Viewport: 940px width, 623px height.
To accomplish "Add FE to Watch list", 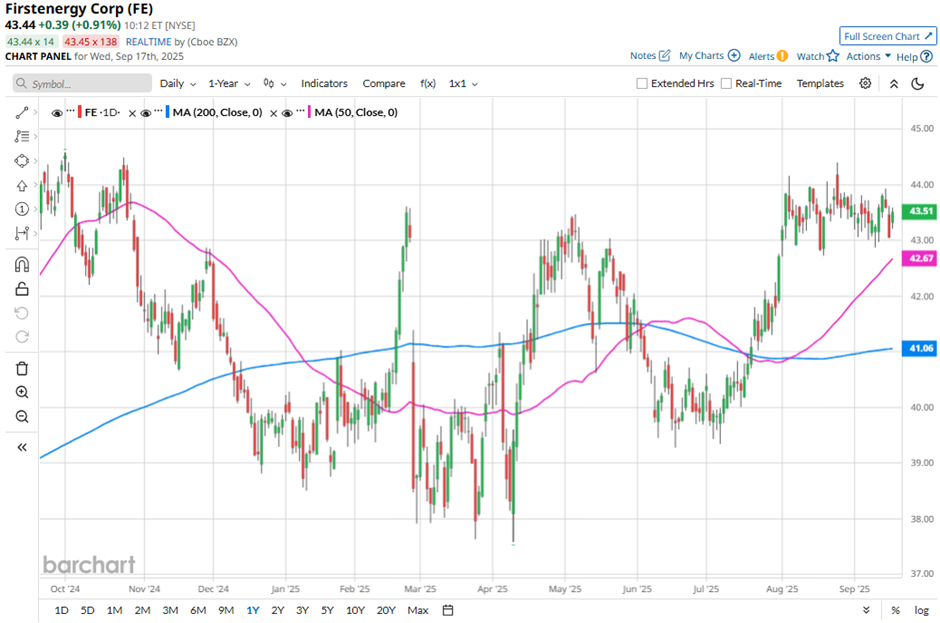I will point(818,56).
